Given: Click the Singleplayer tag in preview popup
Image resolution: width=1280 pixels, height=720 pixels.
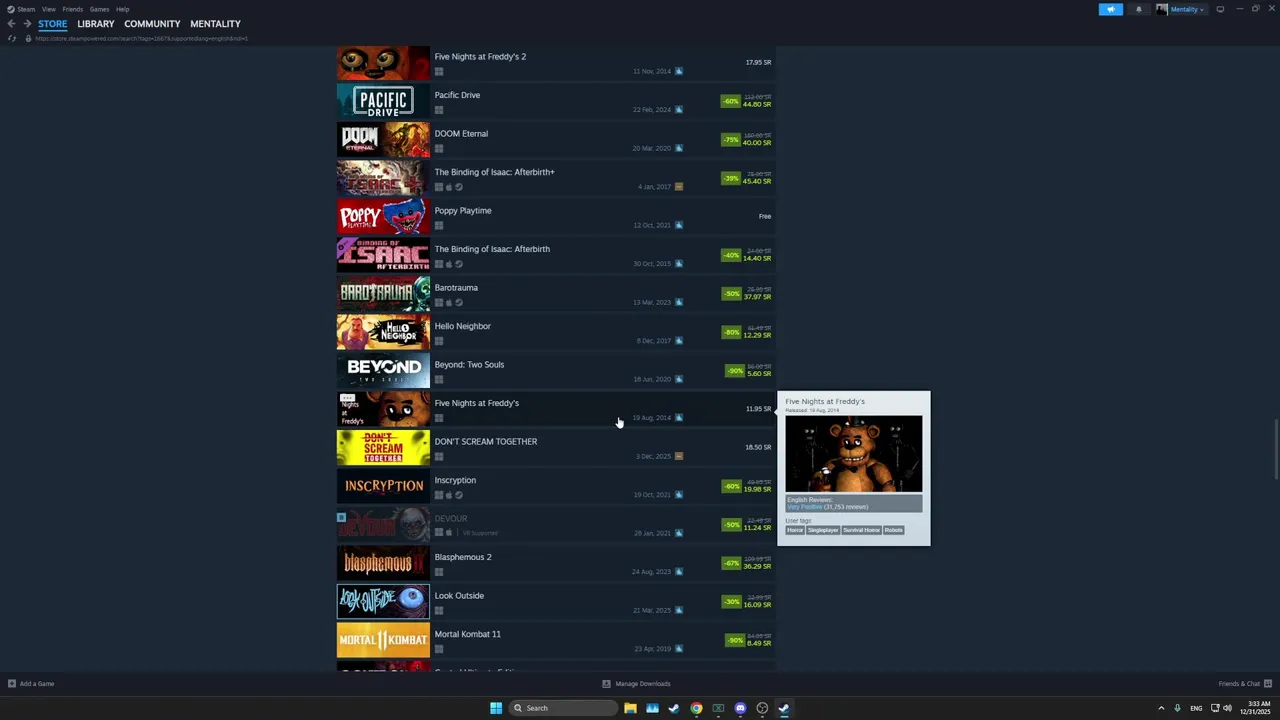Looking at the screenshot, I should 823,530.
